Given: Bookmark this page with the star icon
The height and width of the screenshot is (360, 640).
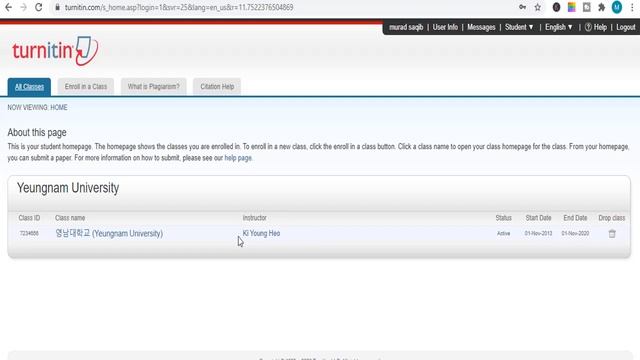Looking at the screenshot, I should tap(538, 7).
